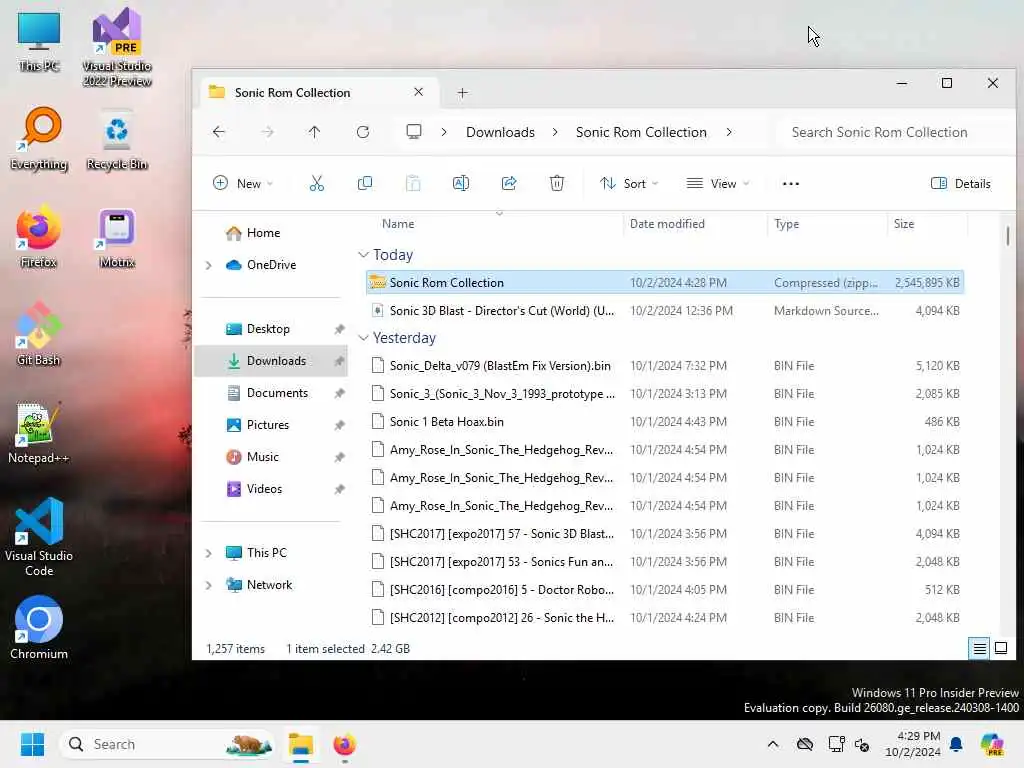Go forward with the right arrow
This screenshot has width=1024, height=768.
pyautogui.click(x=267, y=132)
